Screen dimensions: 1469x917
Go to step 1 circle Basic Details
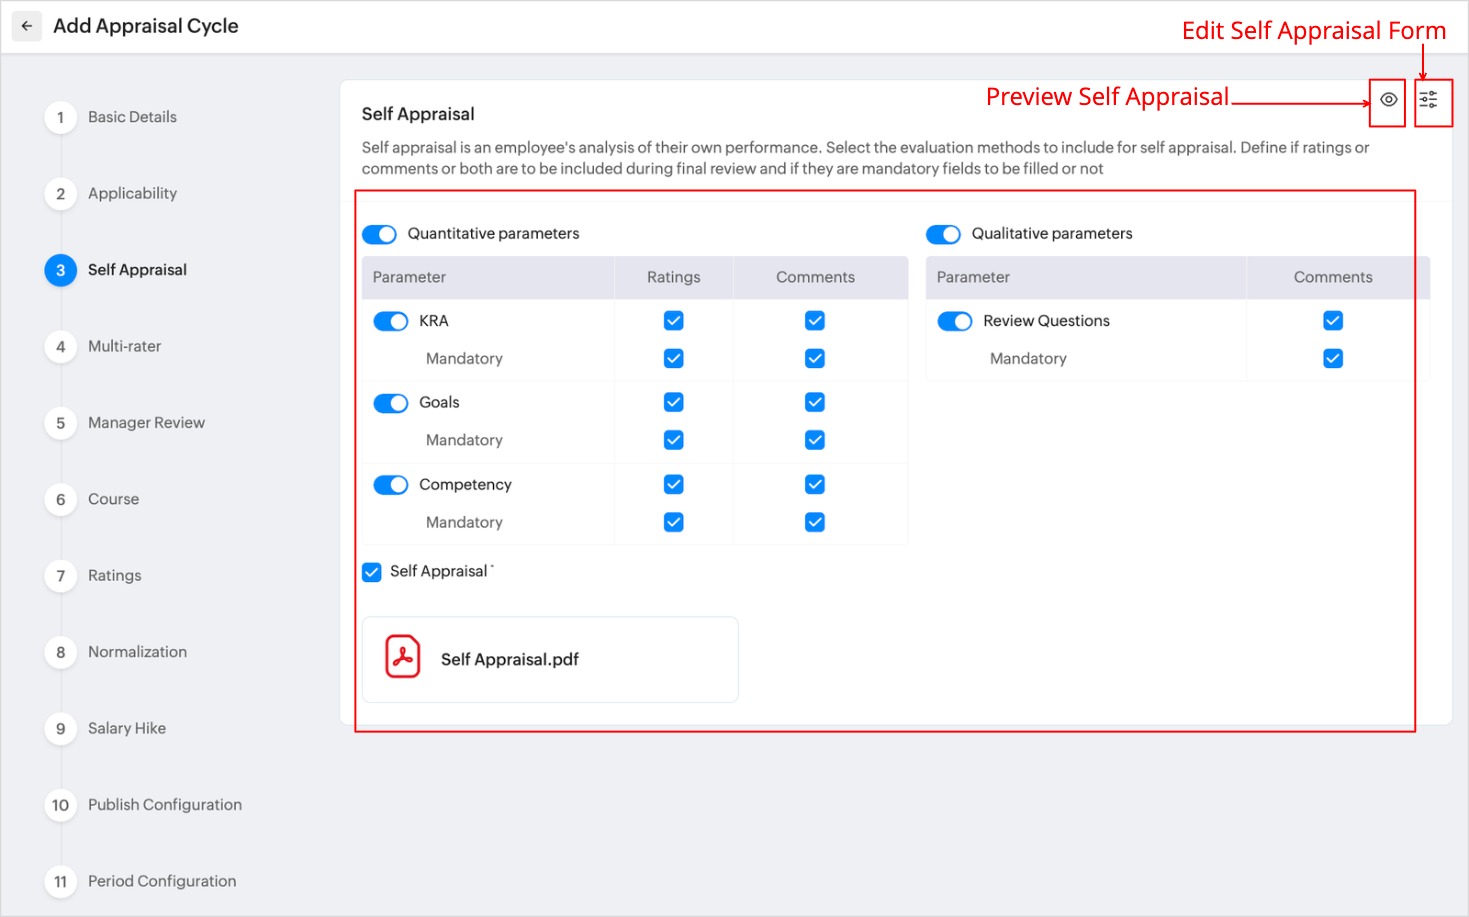click(61, 117)
